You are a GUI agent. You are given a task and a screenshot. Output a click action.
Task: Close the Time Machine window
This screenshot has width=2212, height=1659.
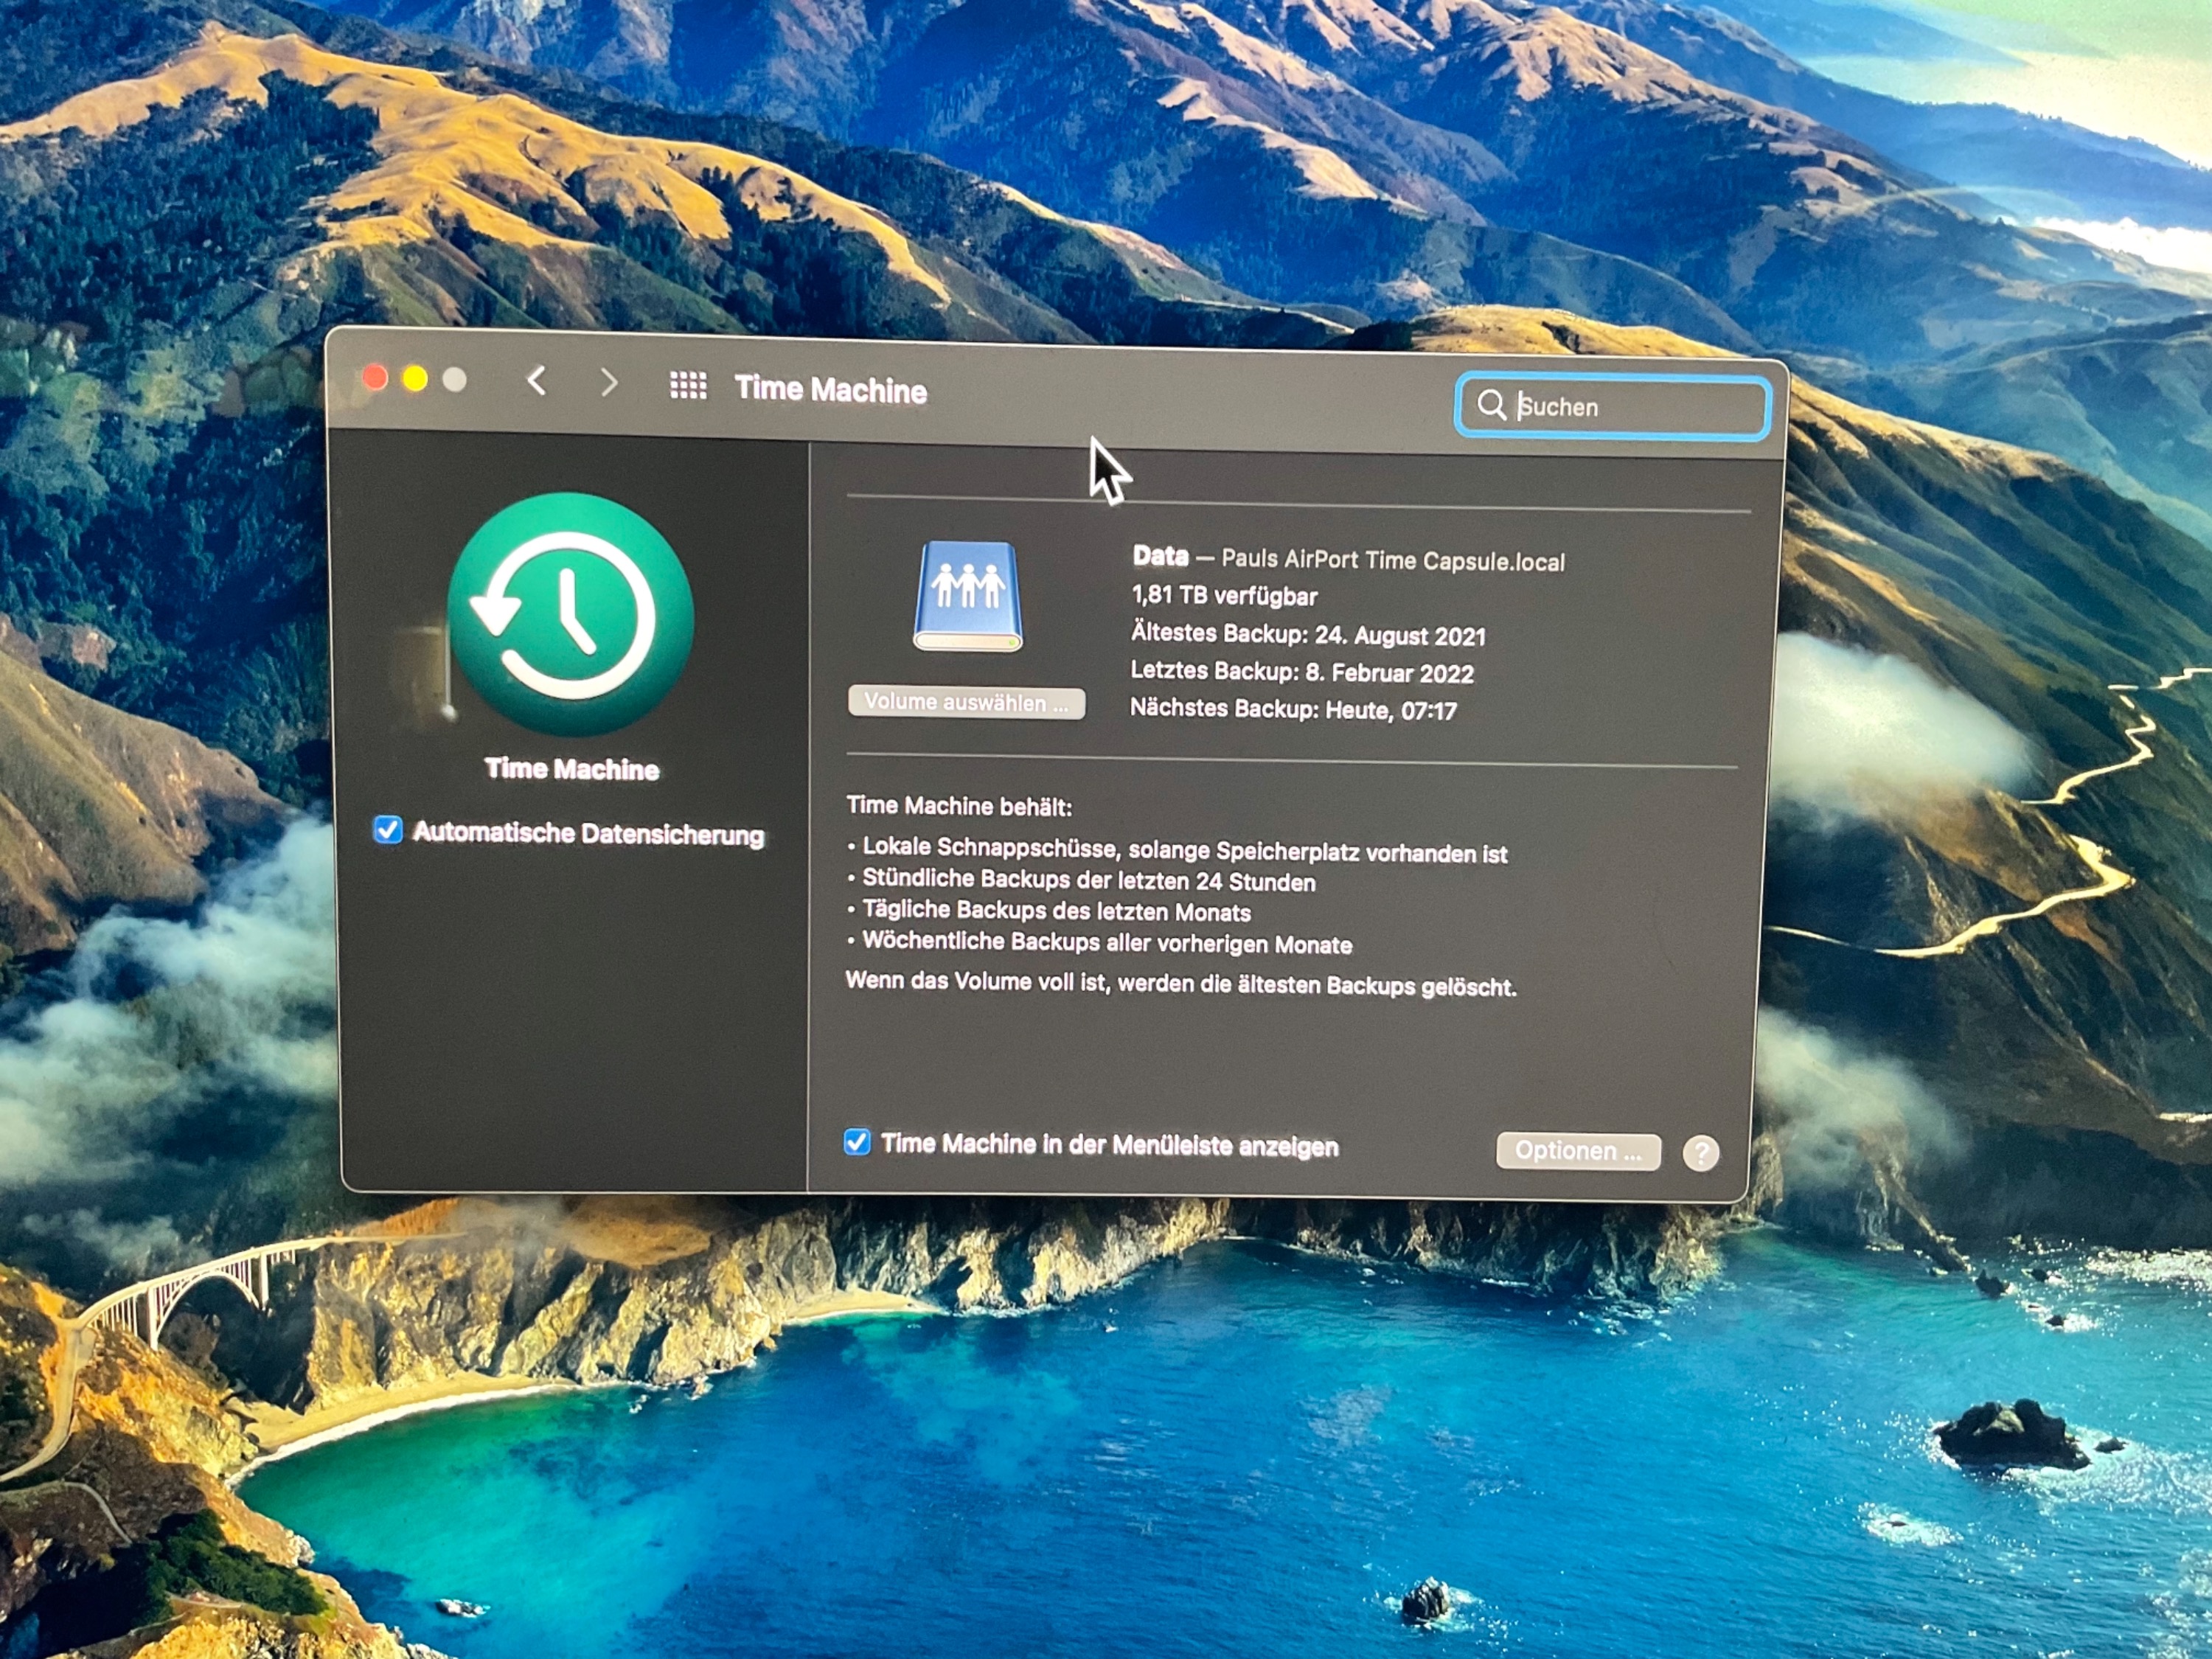[375, 377]
